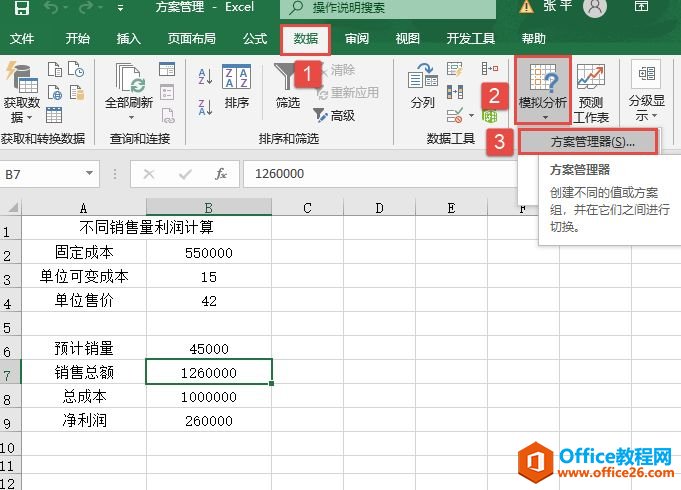Click 高级 advanced filter button
Image resolution: width=681 pixels, height=490 pixels.
tap(334, 116)
